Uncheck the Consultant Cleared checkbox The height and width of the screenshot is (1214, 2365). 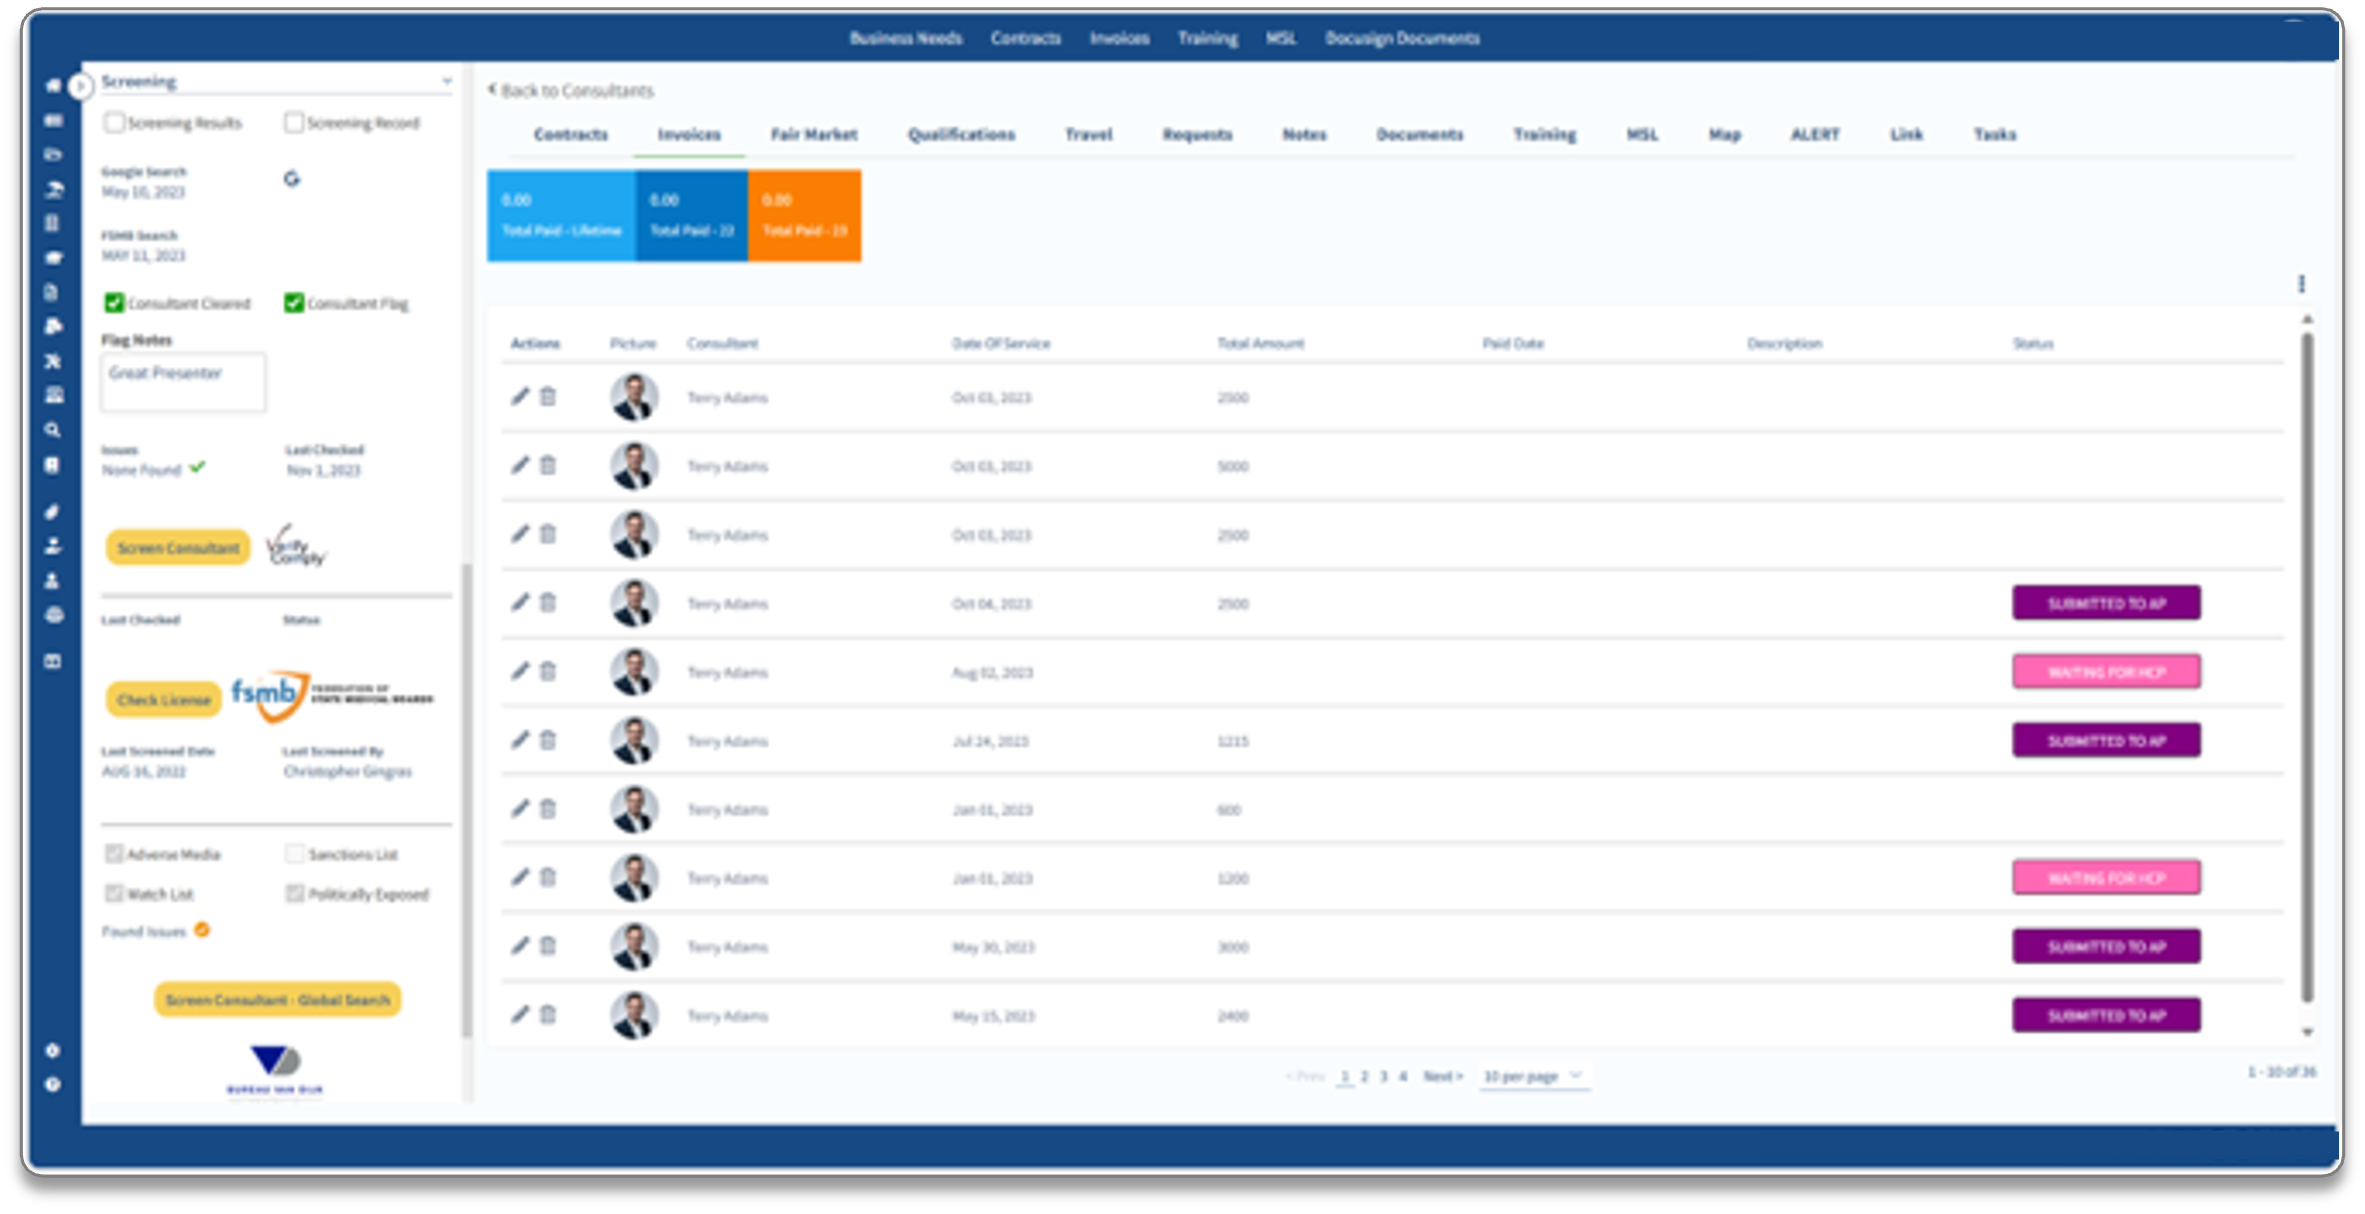(x=114, y=303)
